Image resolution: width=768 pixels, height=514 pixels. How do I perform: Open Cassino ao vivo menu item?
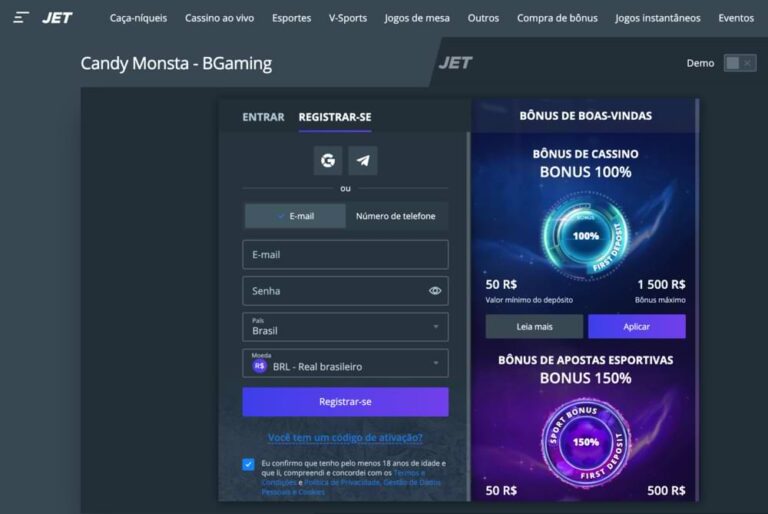[x=219, y=18]
